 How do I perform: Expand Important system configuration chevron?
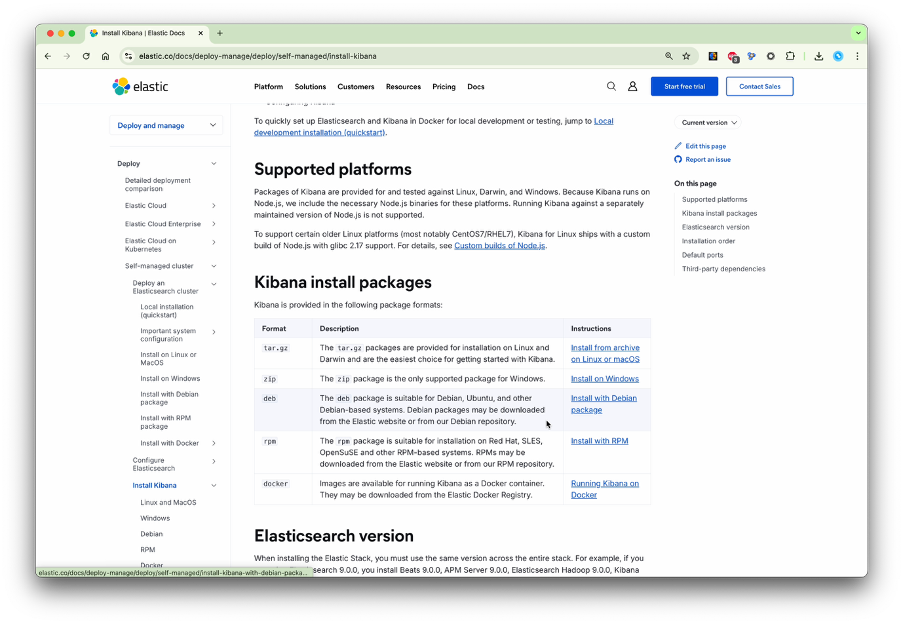click(214, 332)
